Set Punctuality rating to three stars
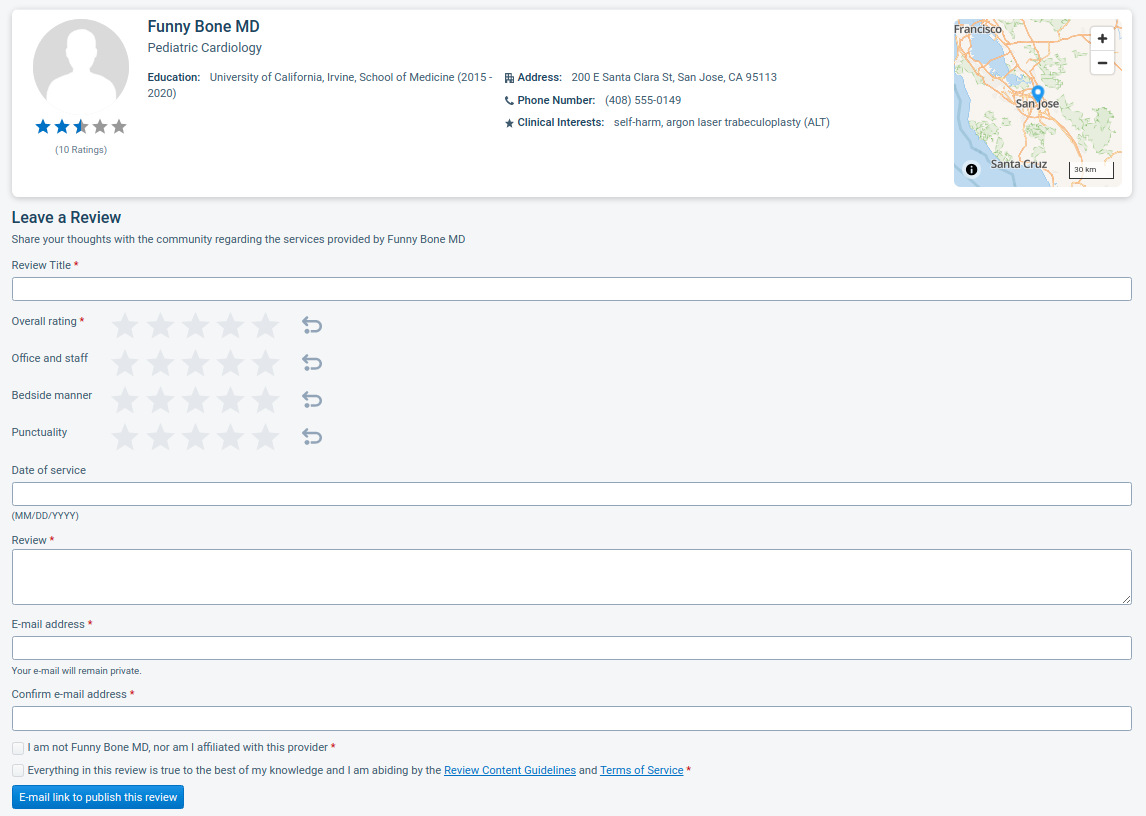The height and width of the screenshot is (816, 1146). (195, 436)
